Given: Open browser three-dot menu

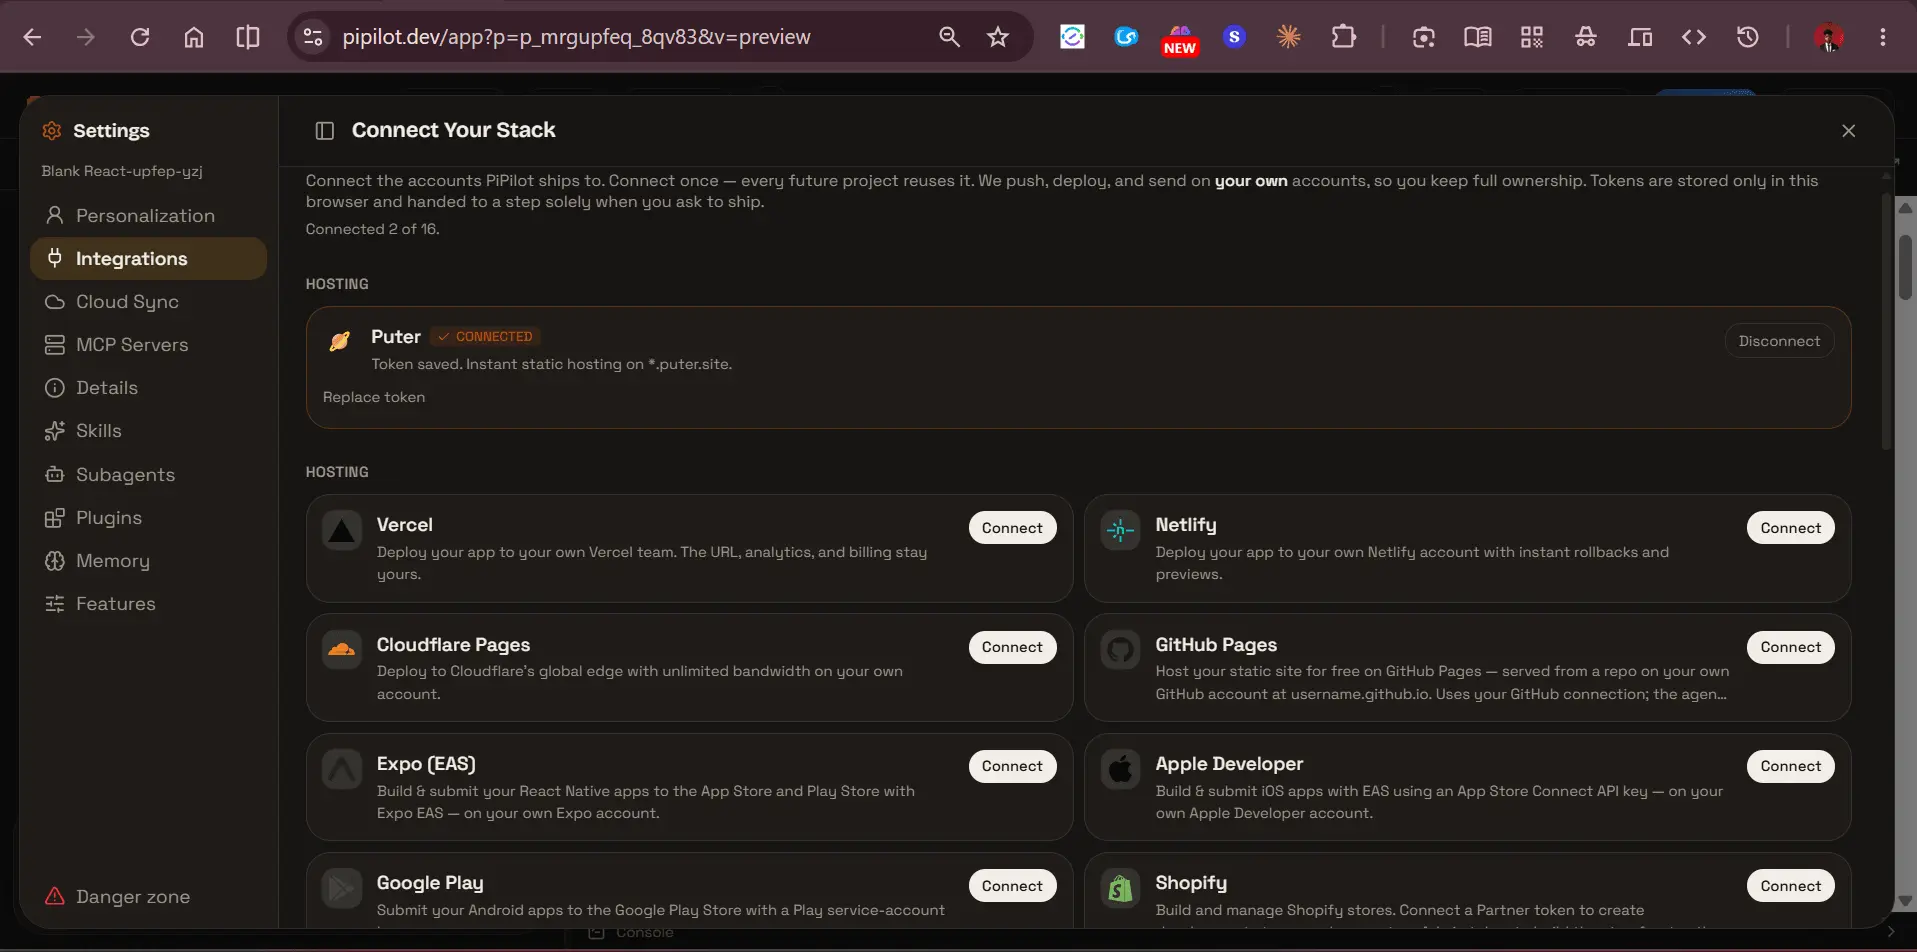Looking at the screenshot, I should (1883, 37).
